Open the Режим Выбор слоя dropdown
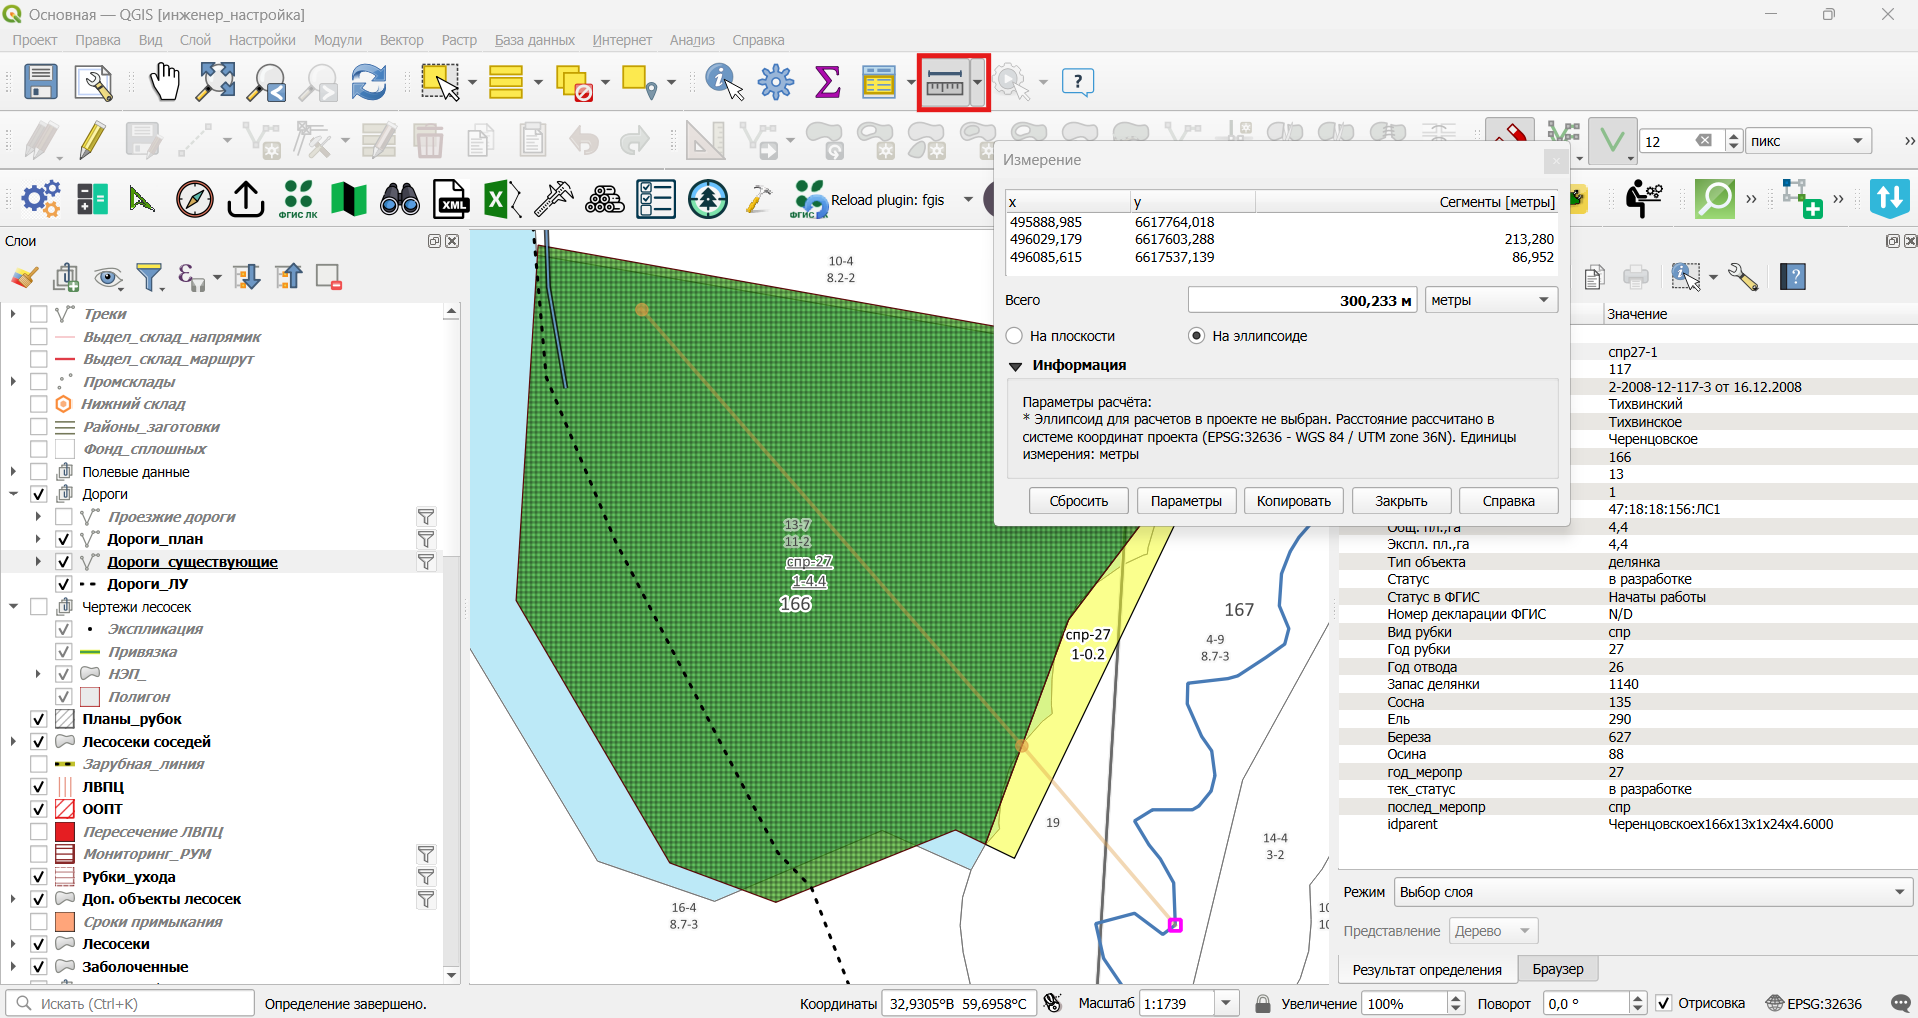 coord(1653,892)
